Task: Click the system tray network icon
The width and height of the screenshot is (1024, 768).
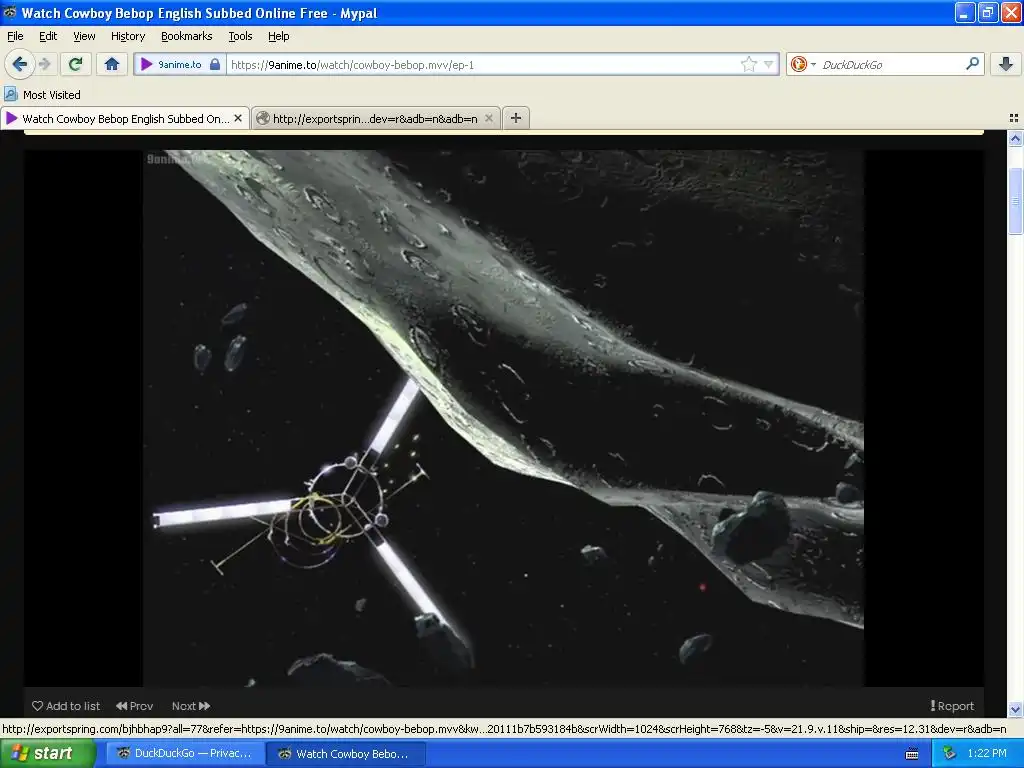Action: (950, 754)
